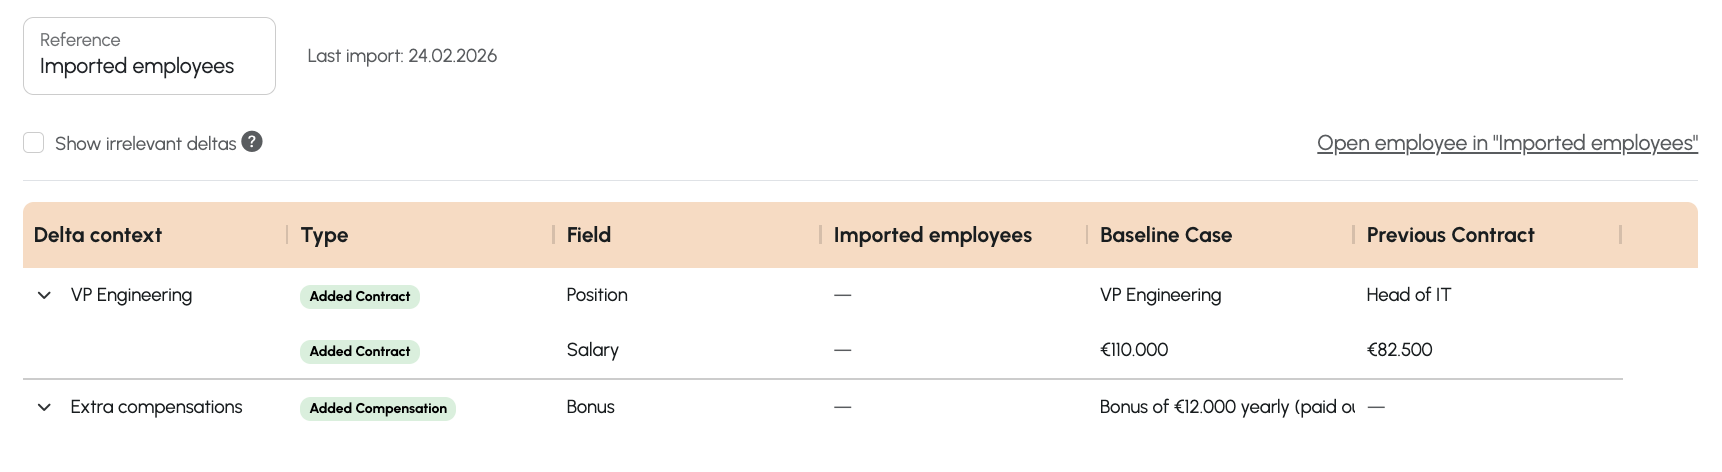Enable the Show irrelevant deltas checkbox

(x=34, y=143)
